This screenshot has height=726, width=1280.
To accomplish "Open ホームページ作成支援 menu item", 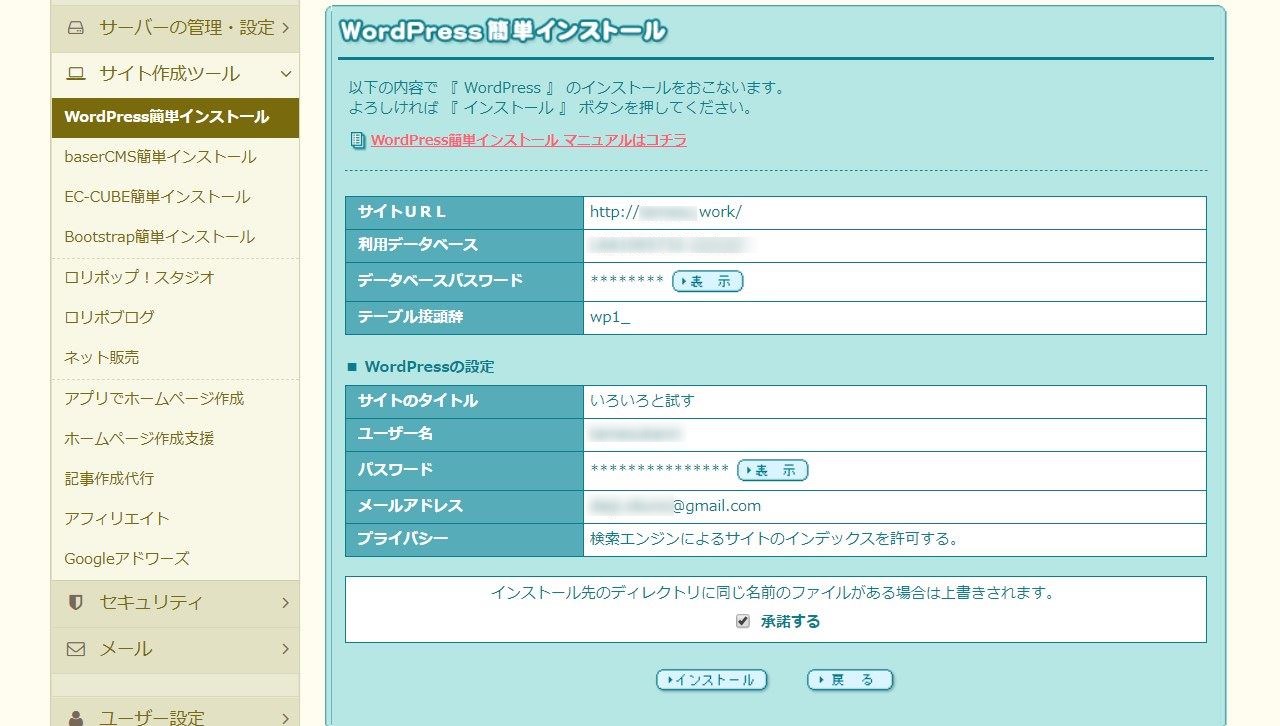I will [175, 438].
